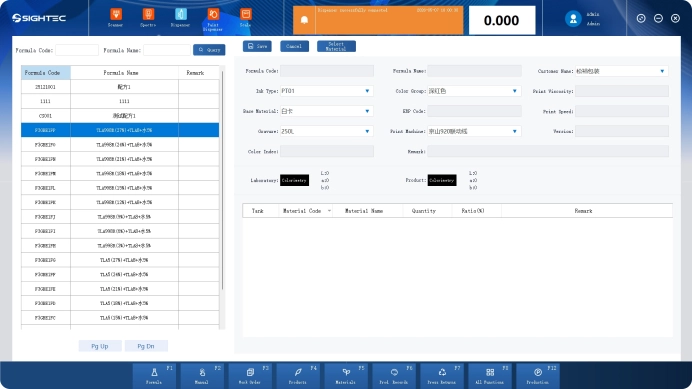Click the Quantity column header
Screen dimensions: 692x389
427,211
